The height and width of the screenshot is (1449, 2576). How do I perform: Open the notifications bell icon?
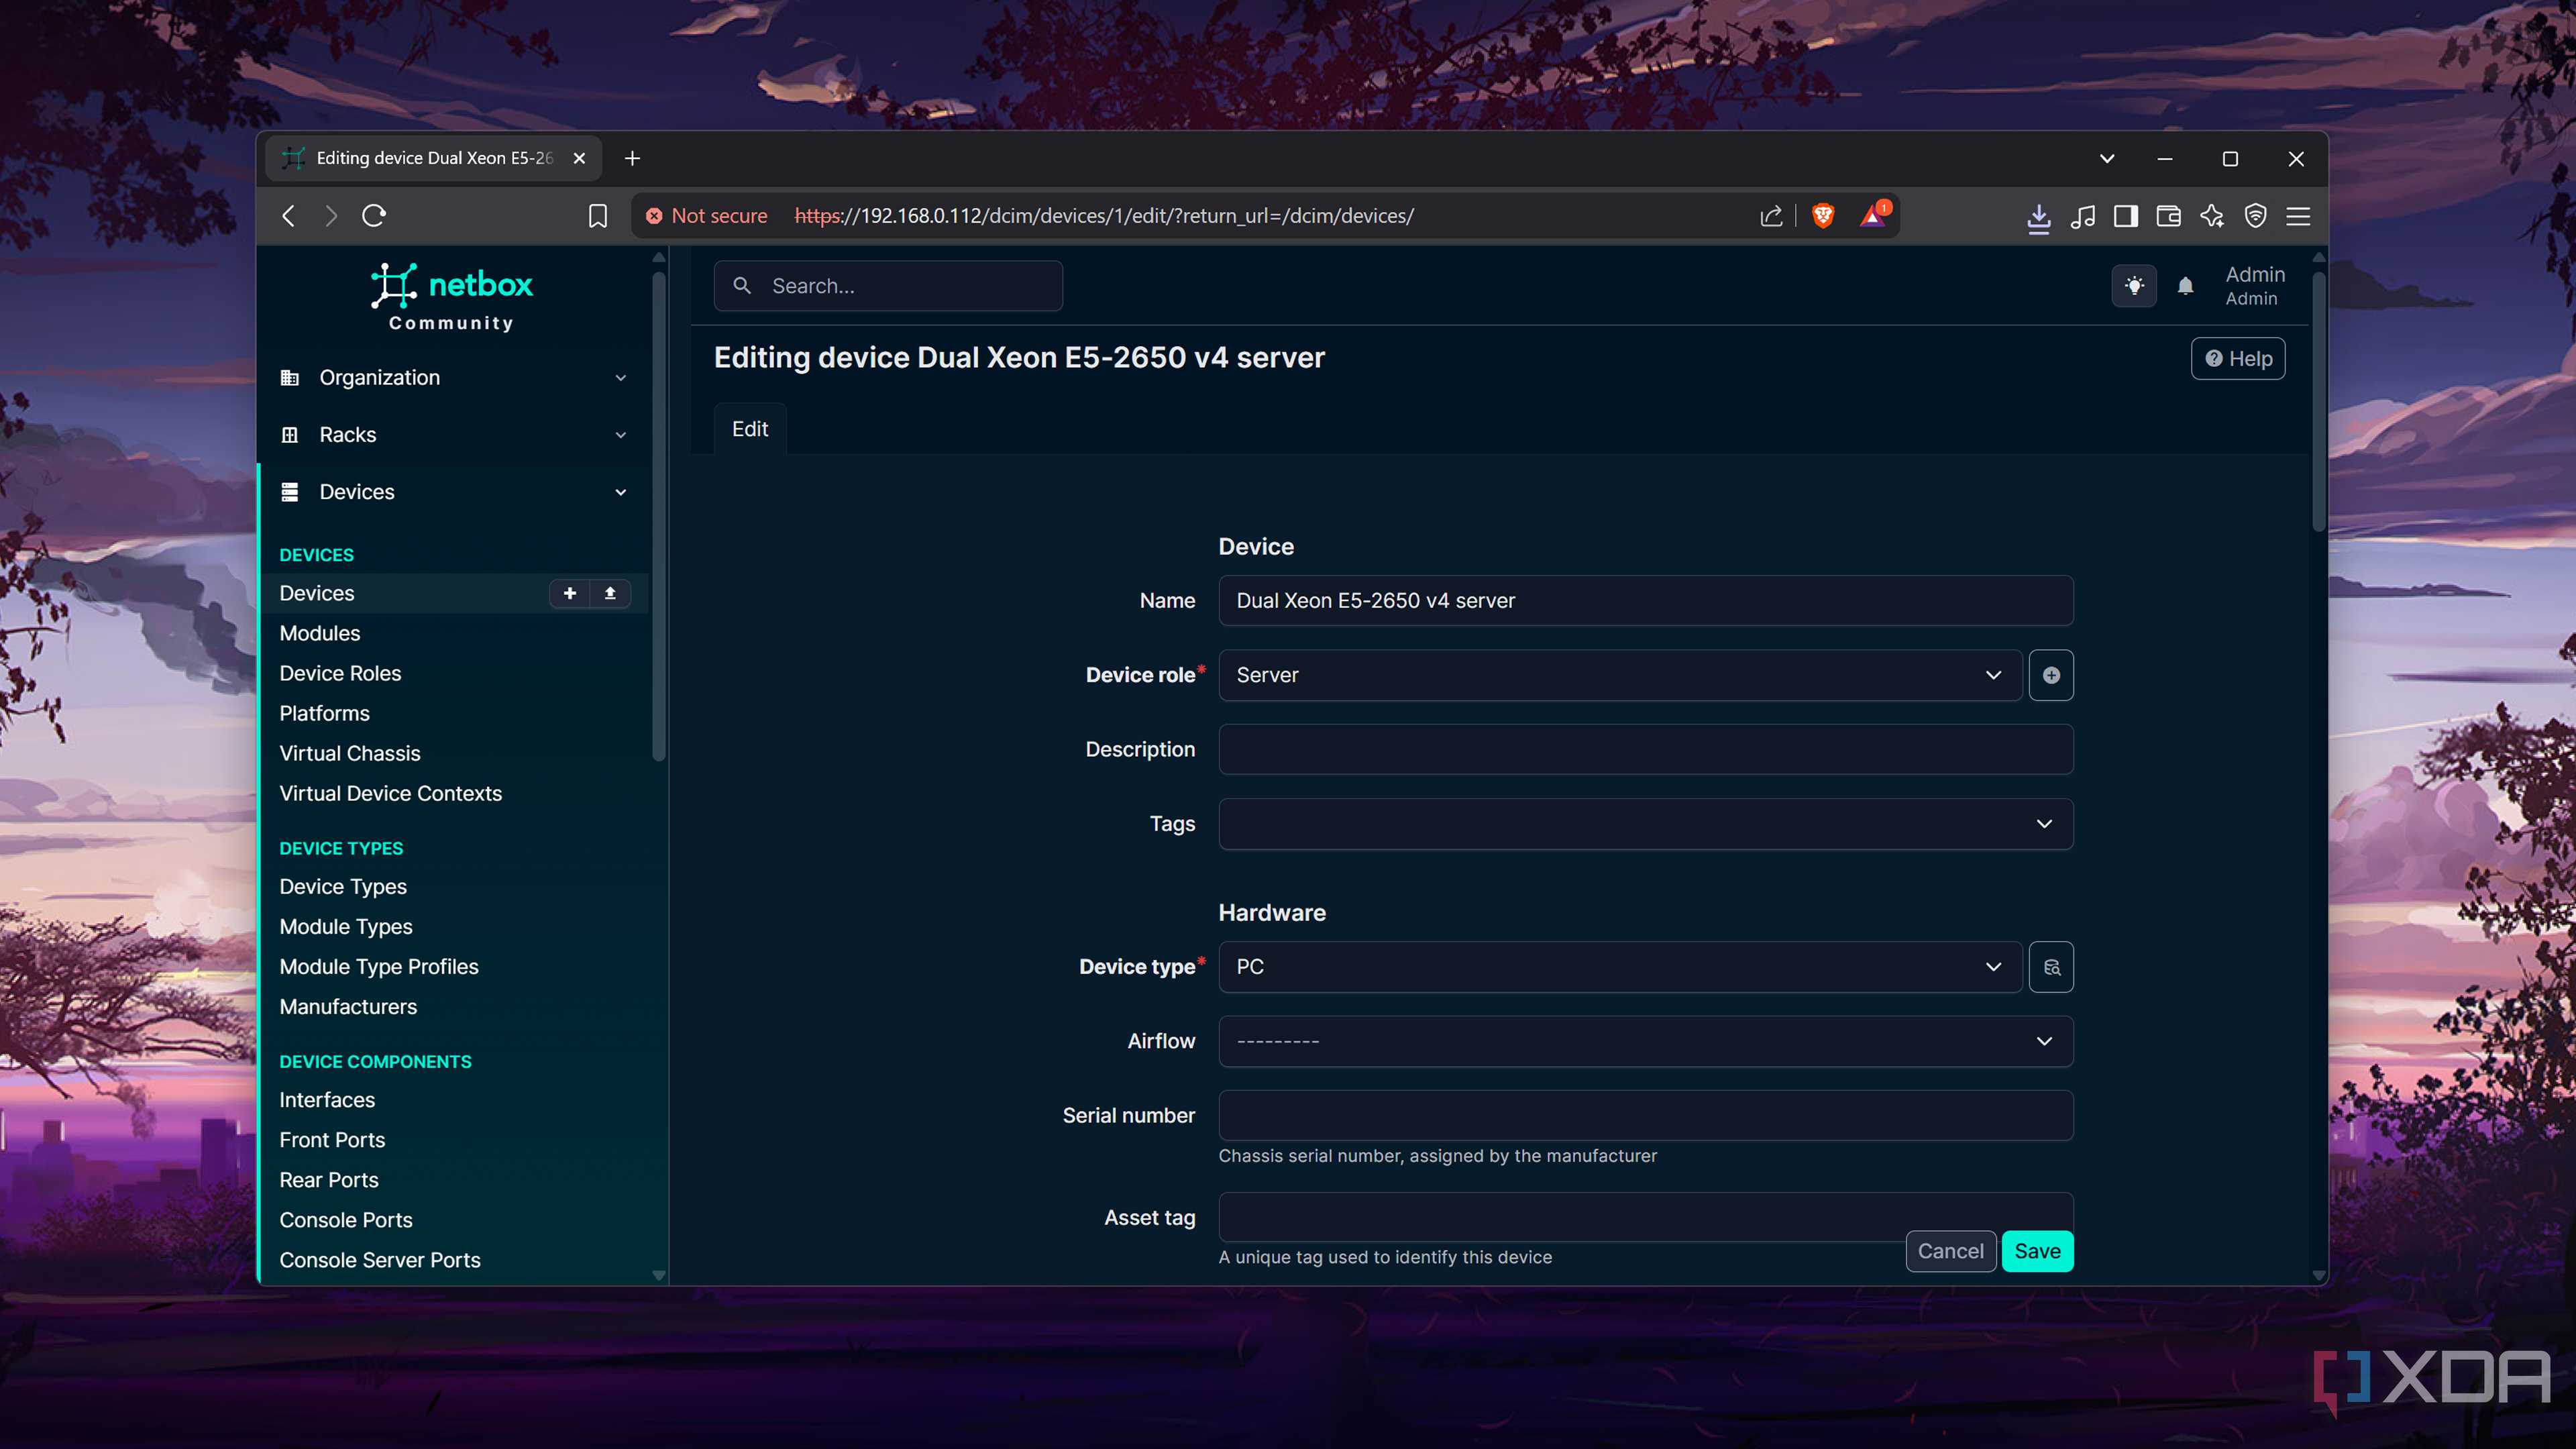tap(2186, 287)
